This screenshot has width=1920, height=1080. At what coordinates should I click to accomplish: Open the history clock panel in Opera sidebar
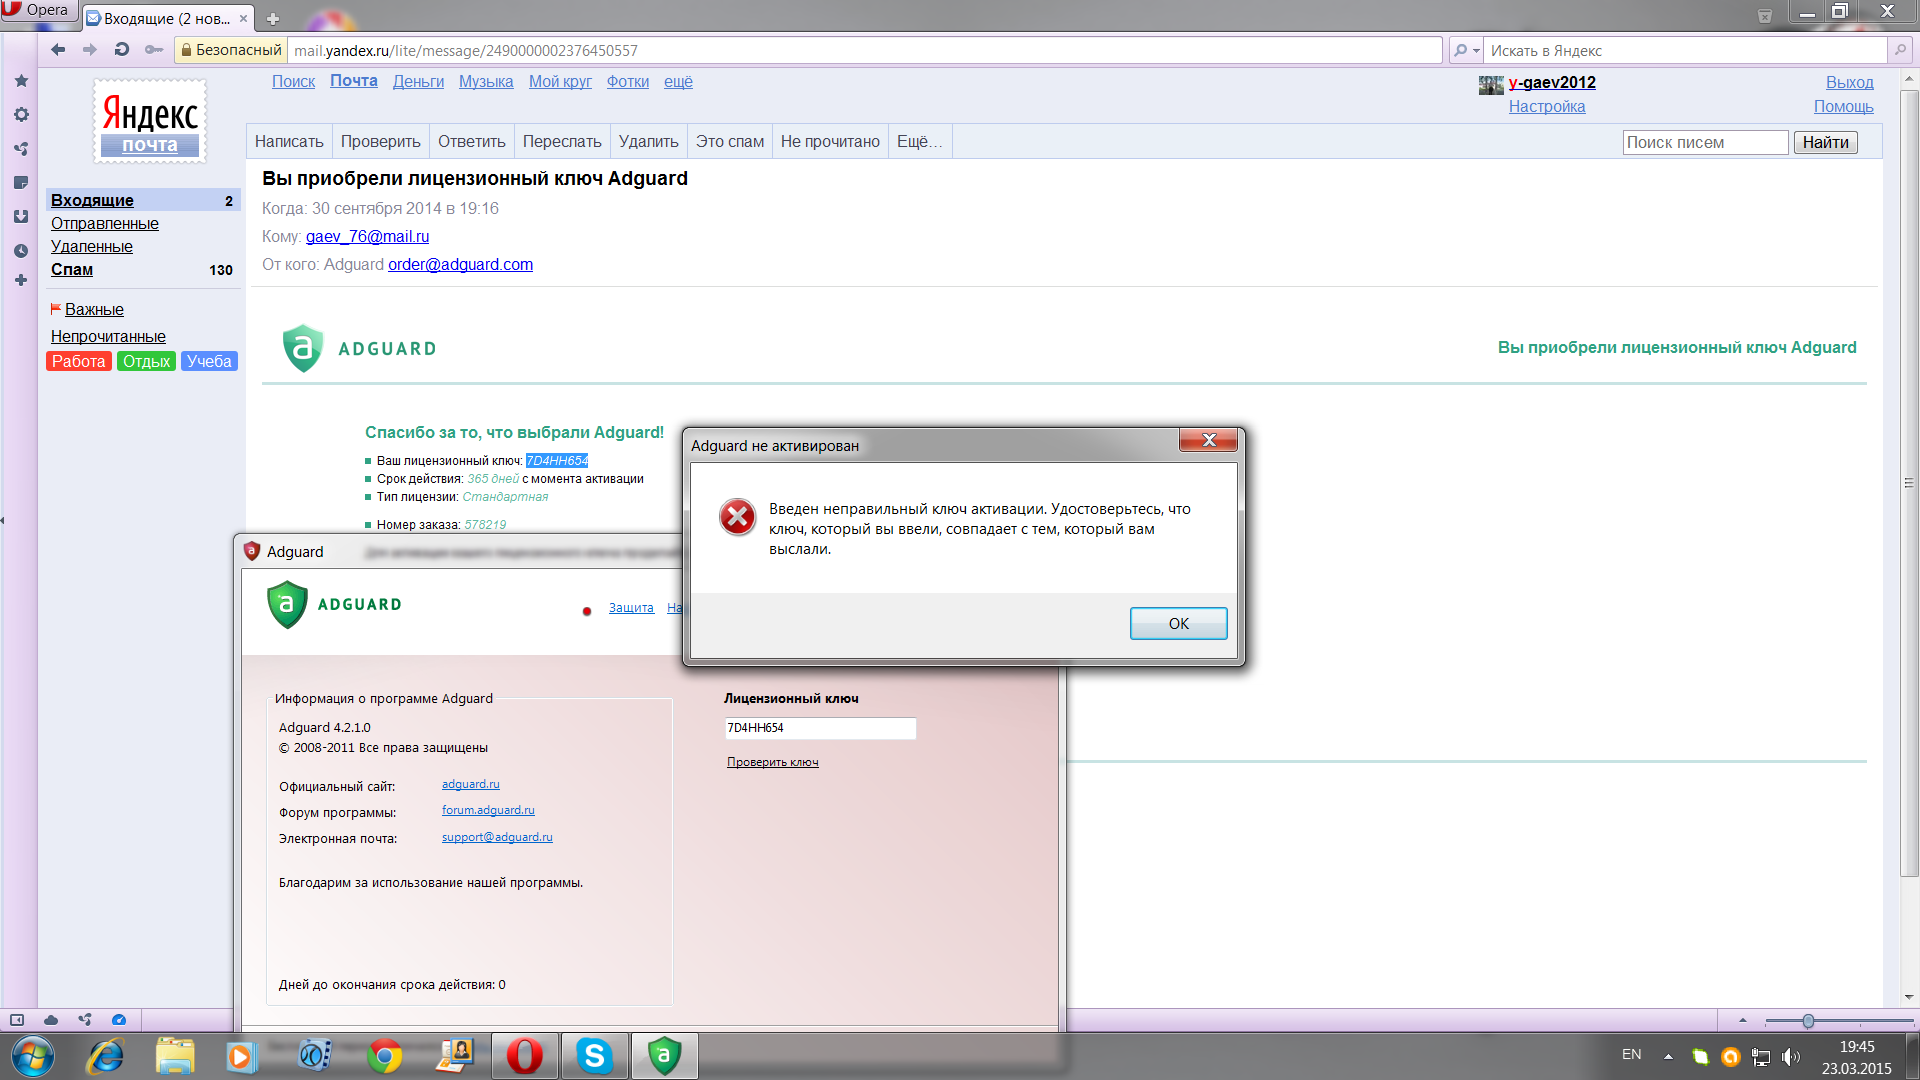(21, 251)
